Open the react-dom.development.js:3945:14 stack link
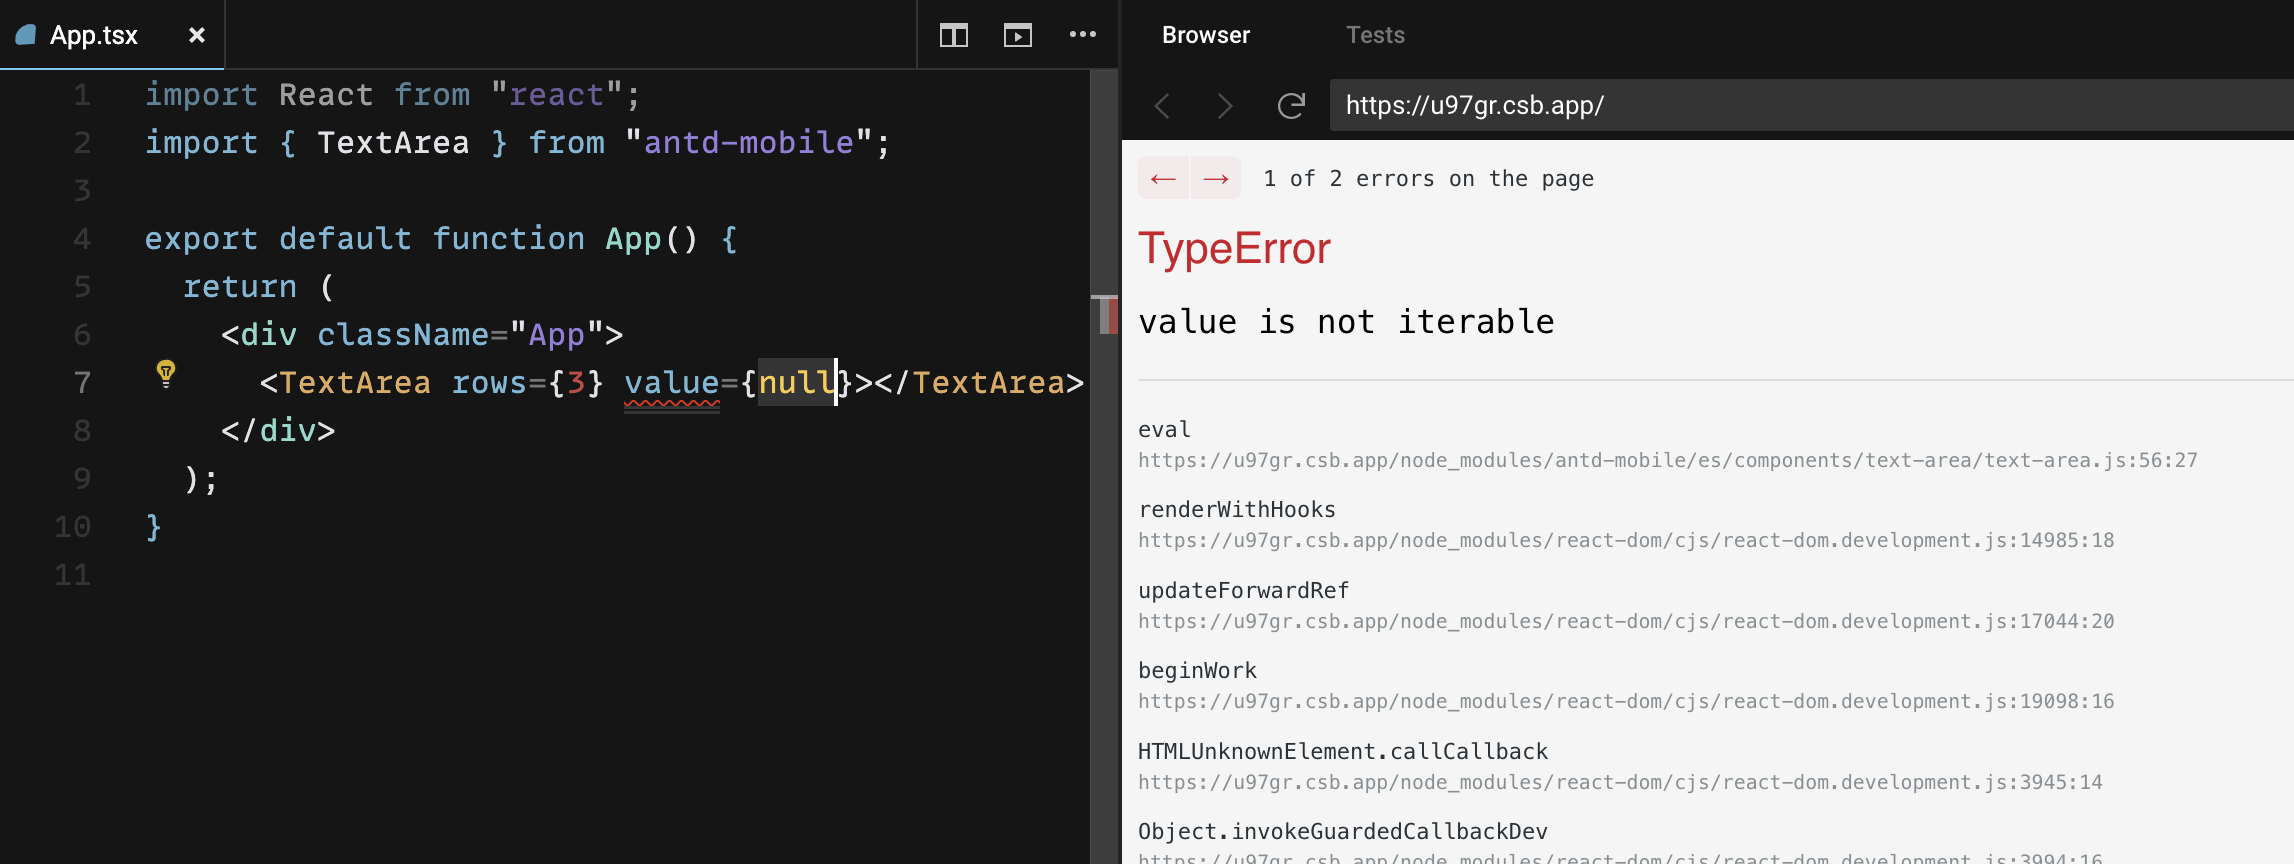Screen dimensions: 2294x864 [x=1620, y=782]
